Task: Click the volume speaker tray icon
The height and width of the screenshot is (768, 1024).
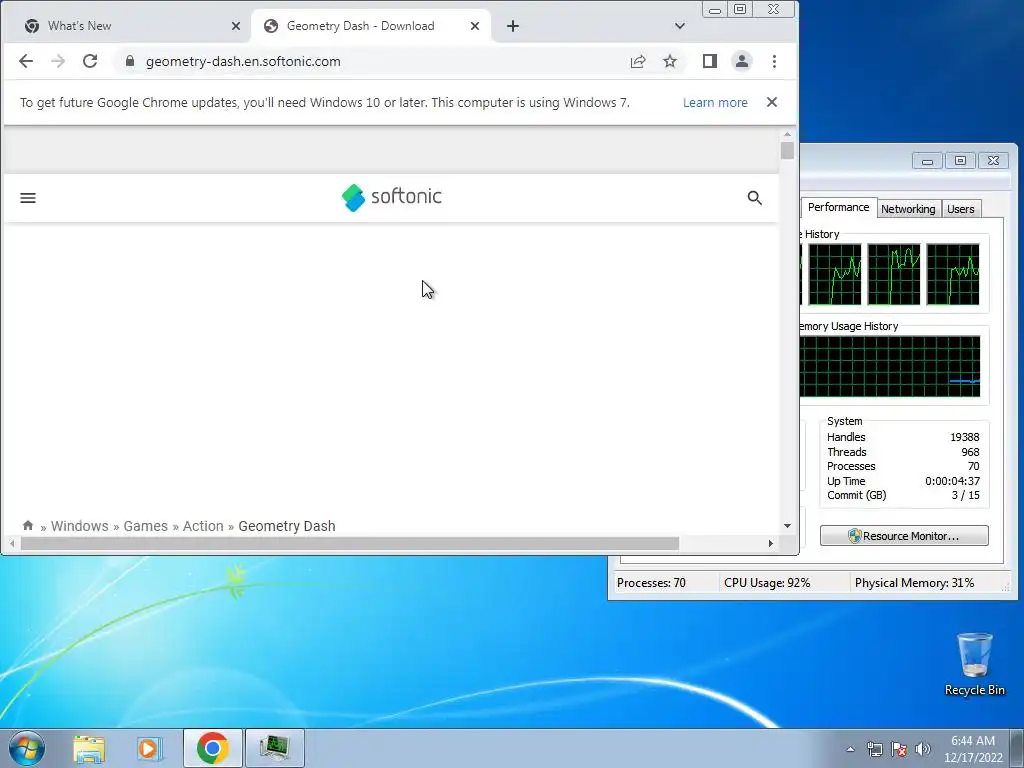Action: (x=923, y=749)
